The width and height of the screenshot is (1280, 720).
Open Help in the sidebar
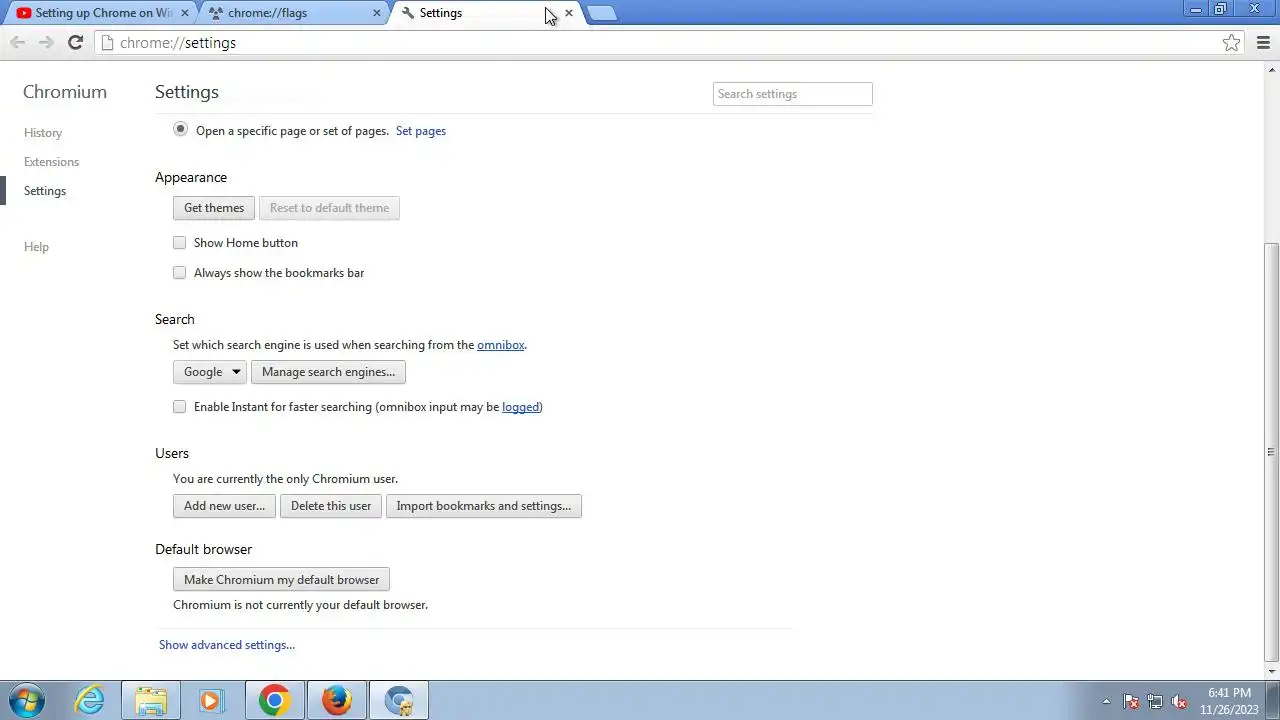point(36,246)
